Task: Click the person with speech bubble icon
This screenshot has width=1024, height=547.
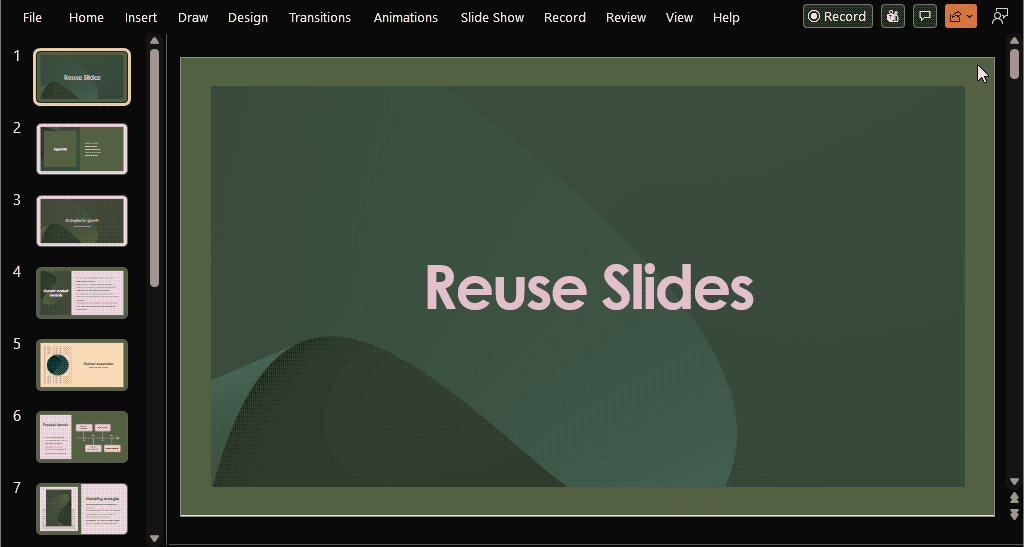Action: 1000,16
